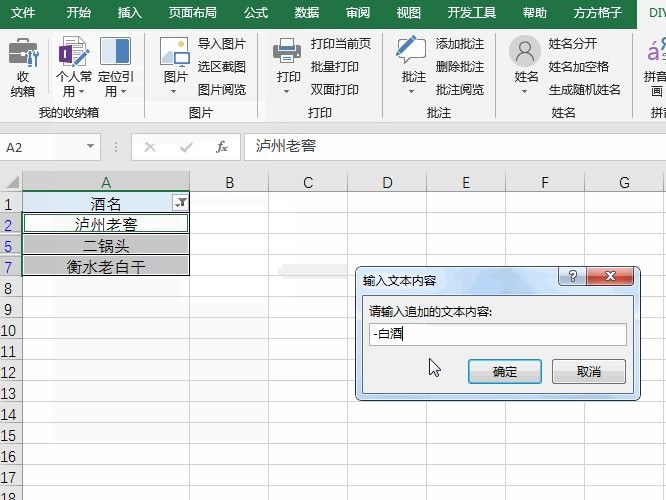Select cell A2 with 泸州老窖

tap(106, 223)
